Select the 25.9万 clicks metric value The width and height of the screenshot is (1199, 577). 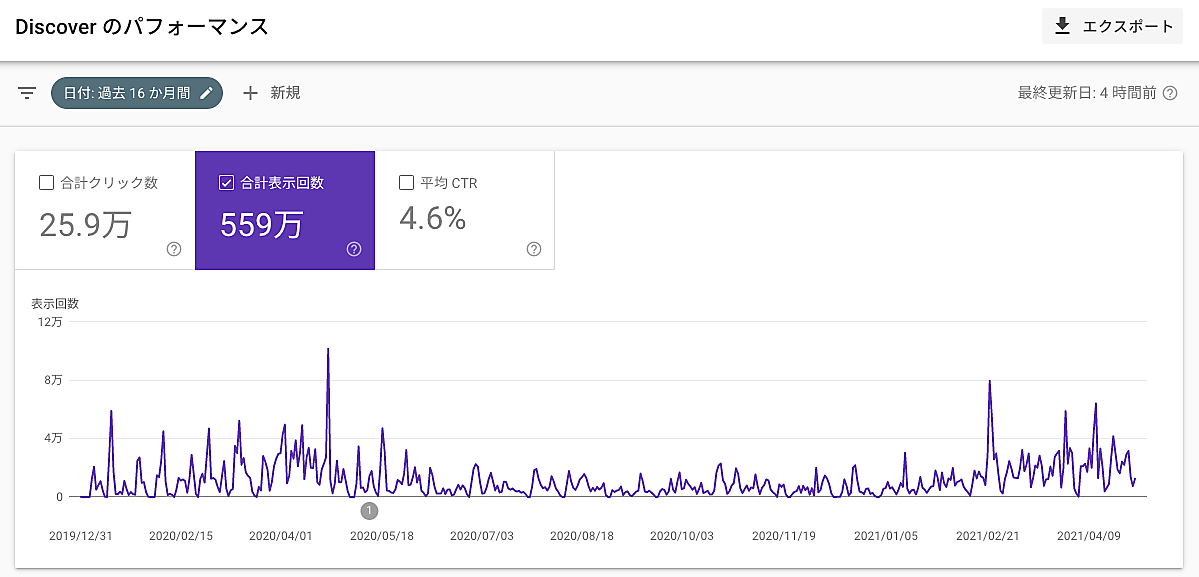click(x=85, y=224)
